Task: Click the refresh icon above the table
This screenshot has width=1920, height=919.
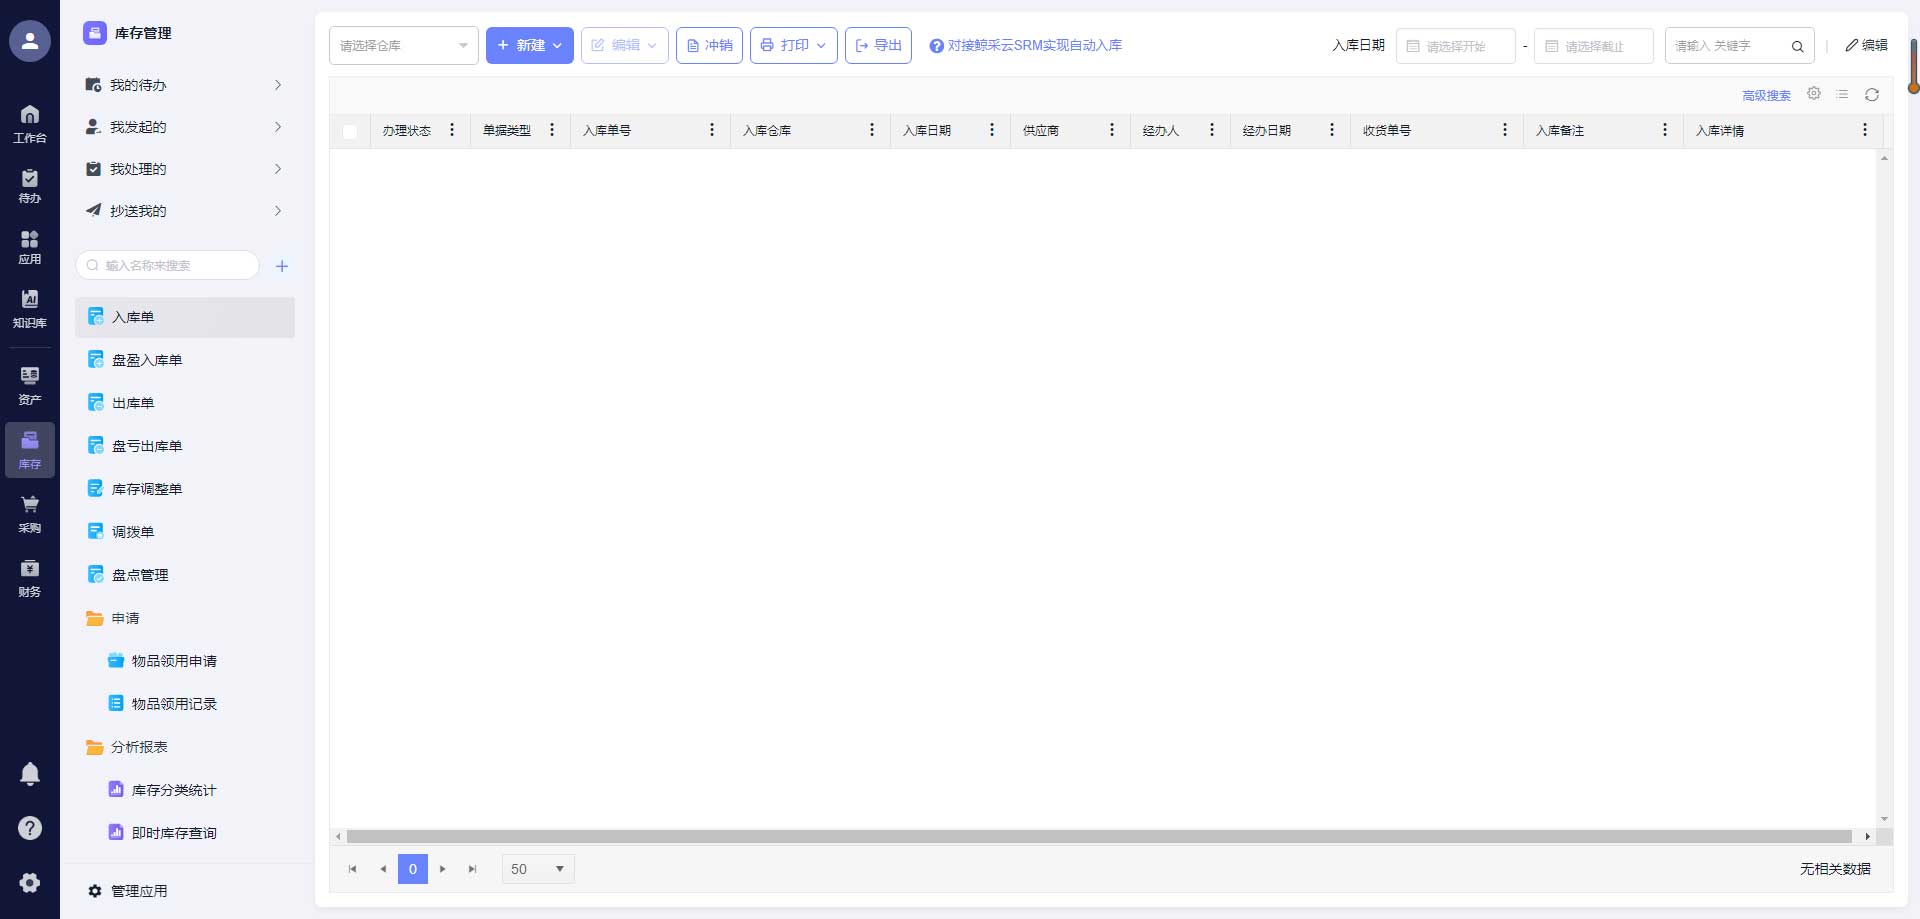Action: click(1872, 95)
